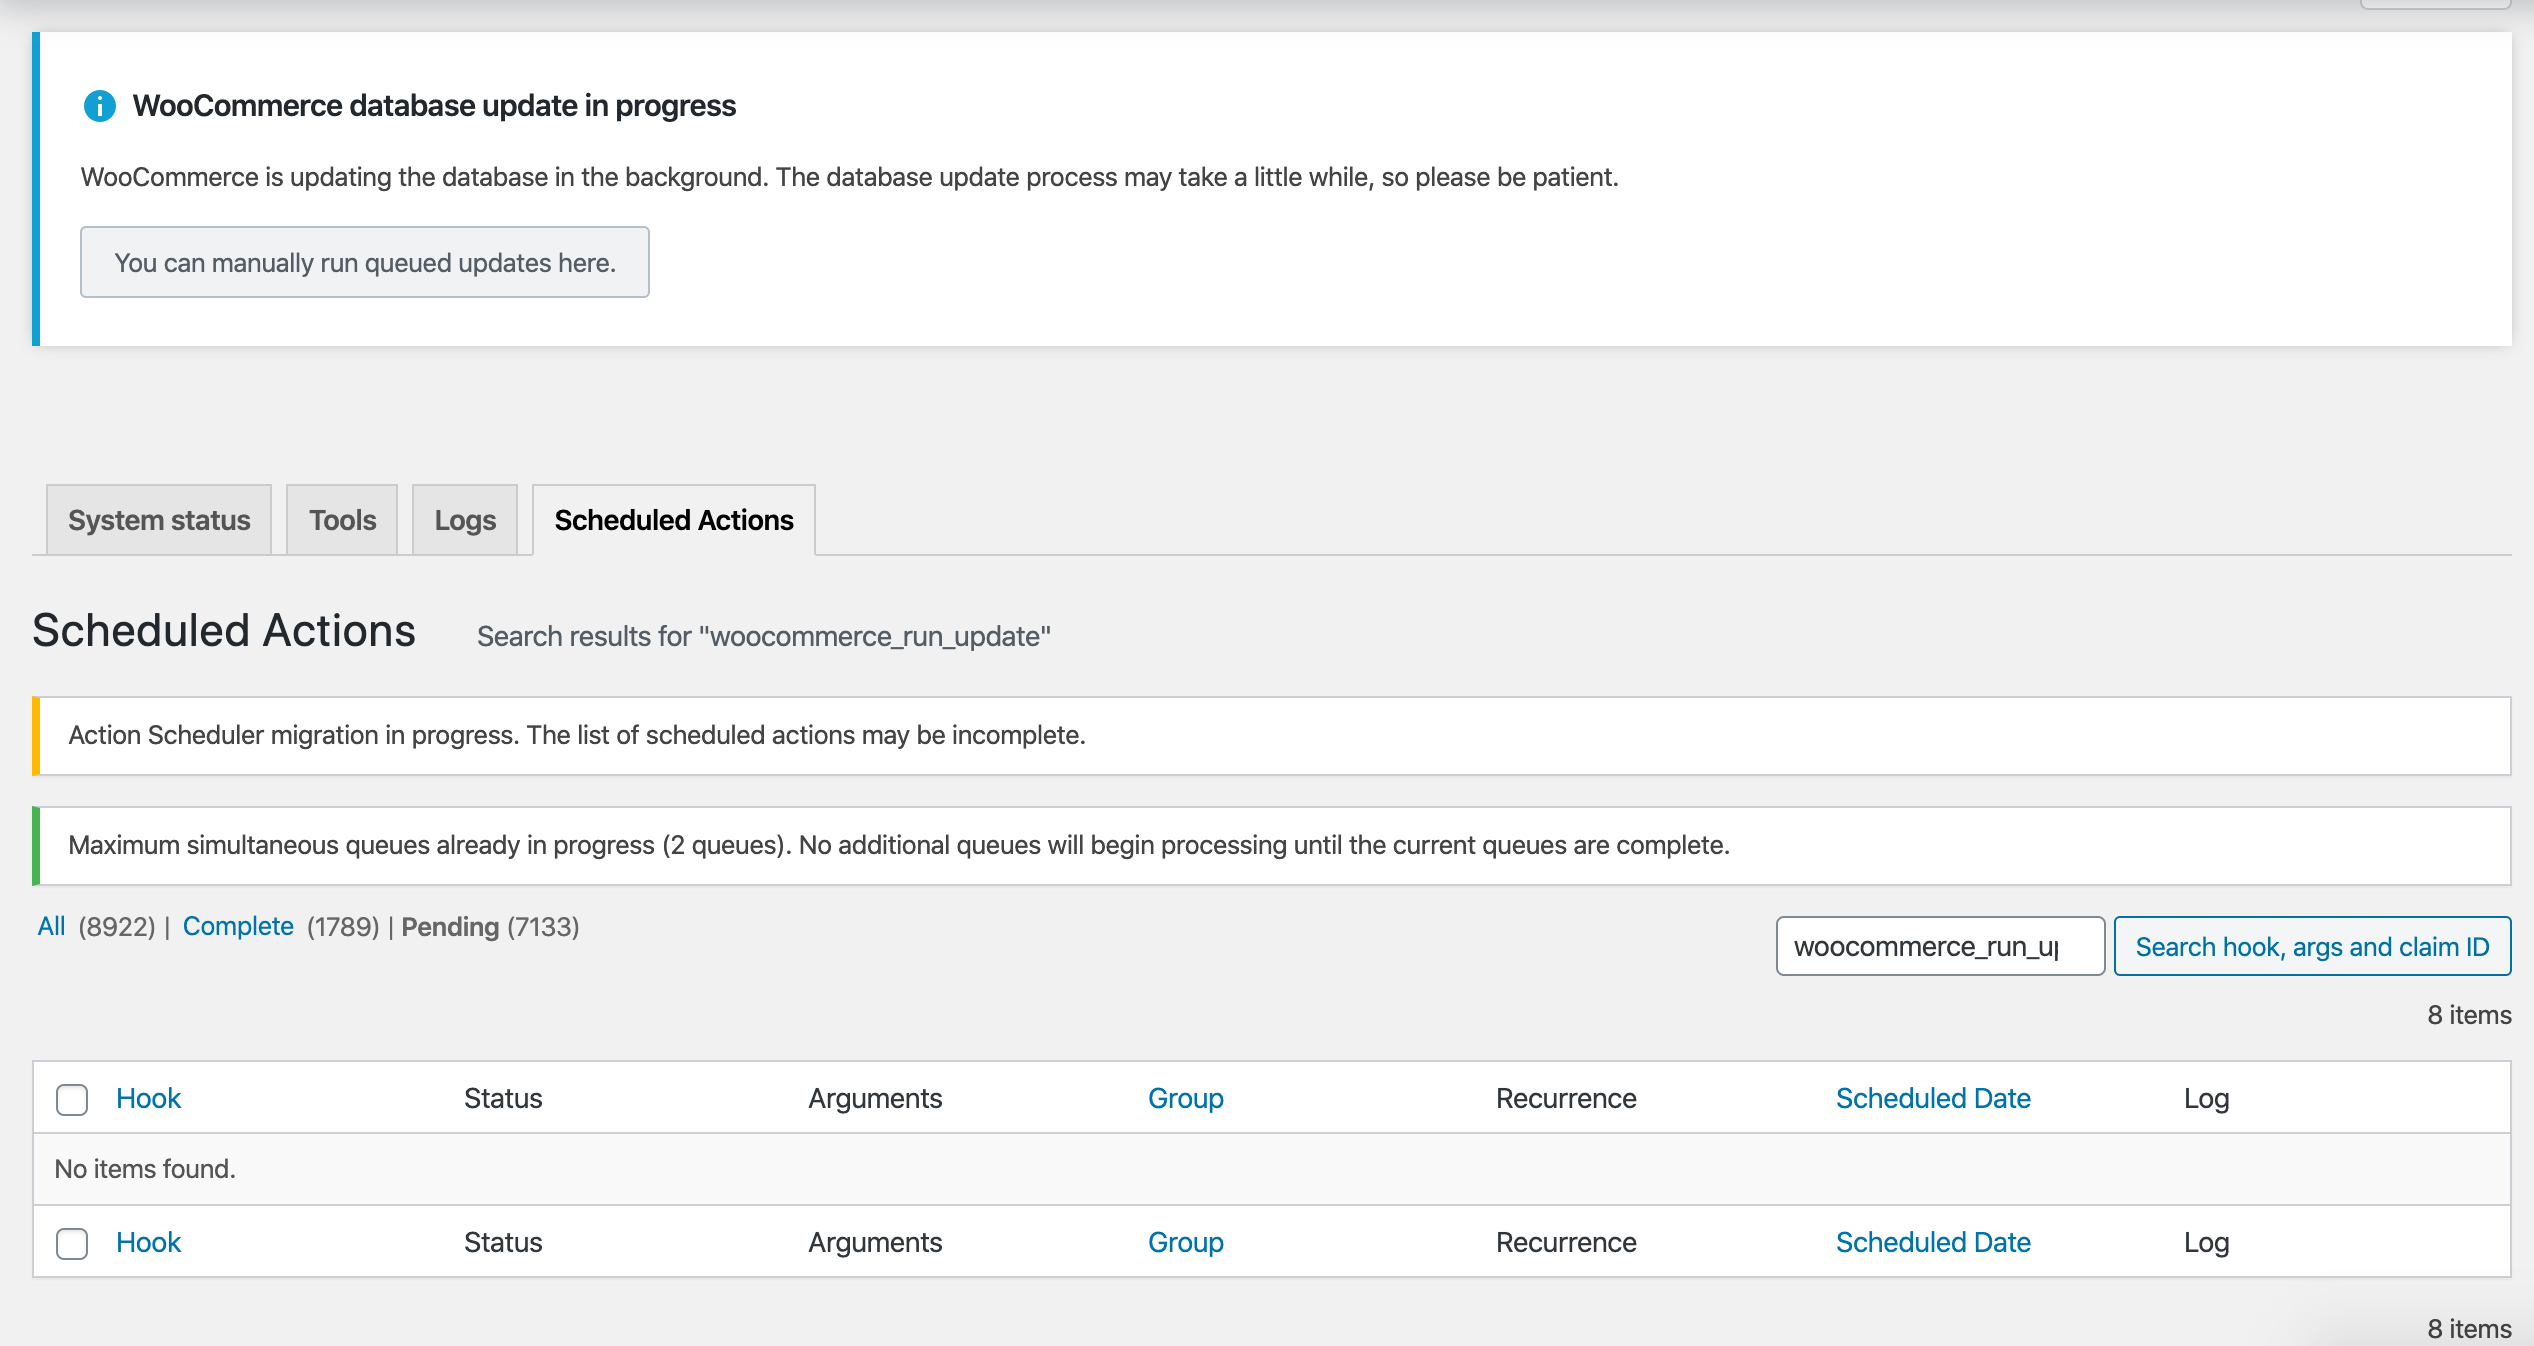Image resolution: width=2534 pixels, height=1346 pixels.
Task: Click the hook search input field
Action: point(1939,946)
